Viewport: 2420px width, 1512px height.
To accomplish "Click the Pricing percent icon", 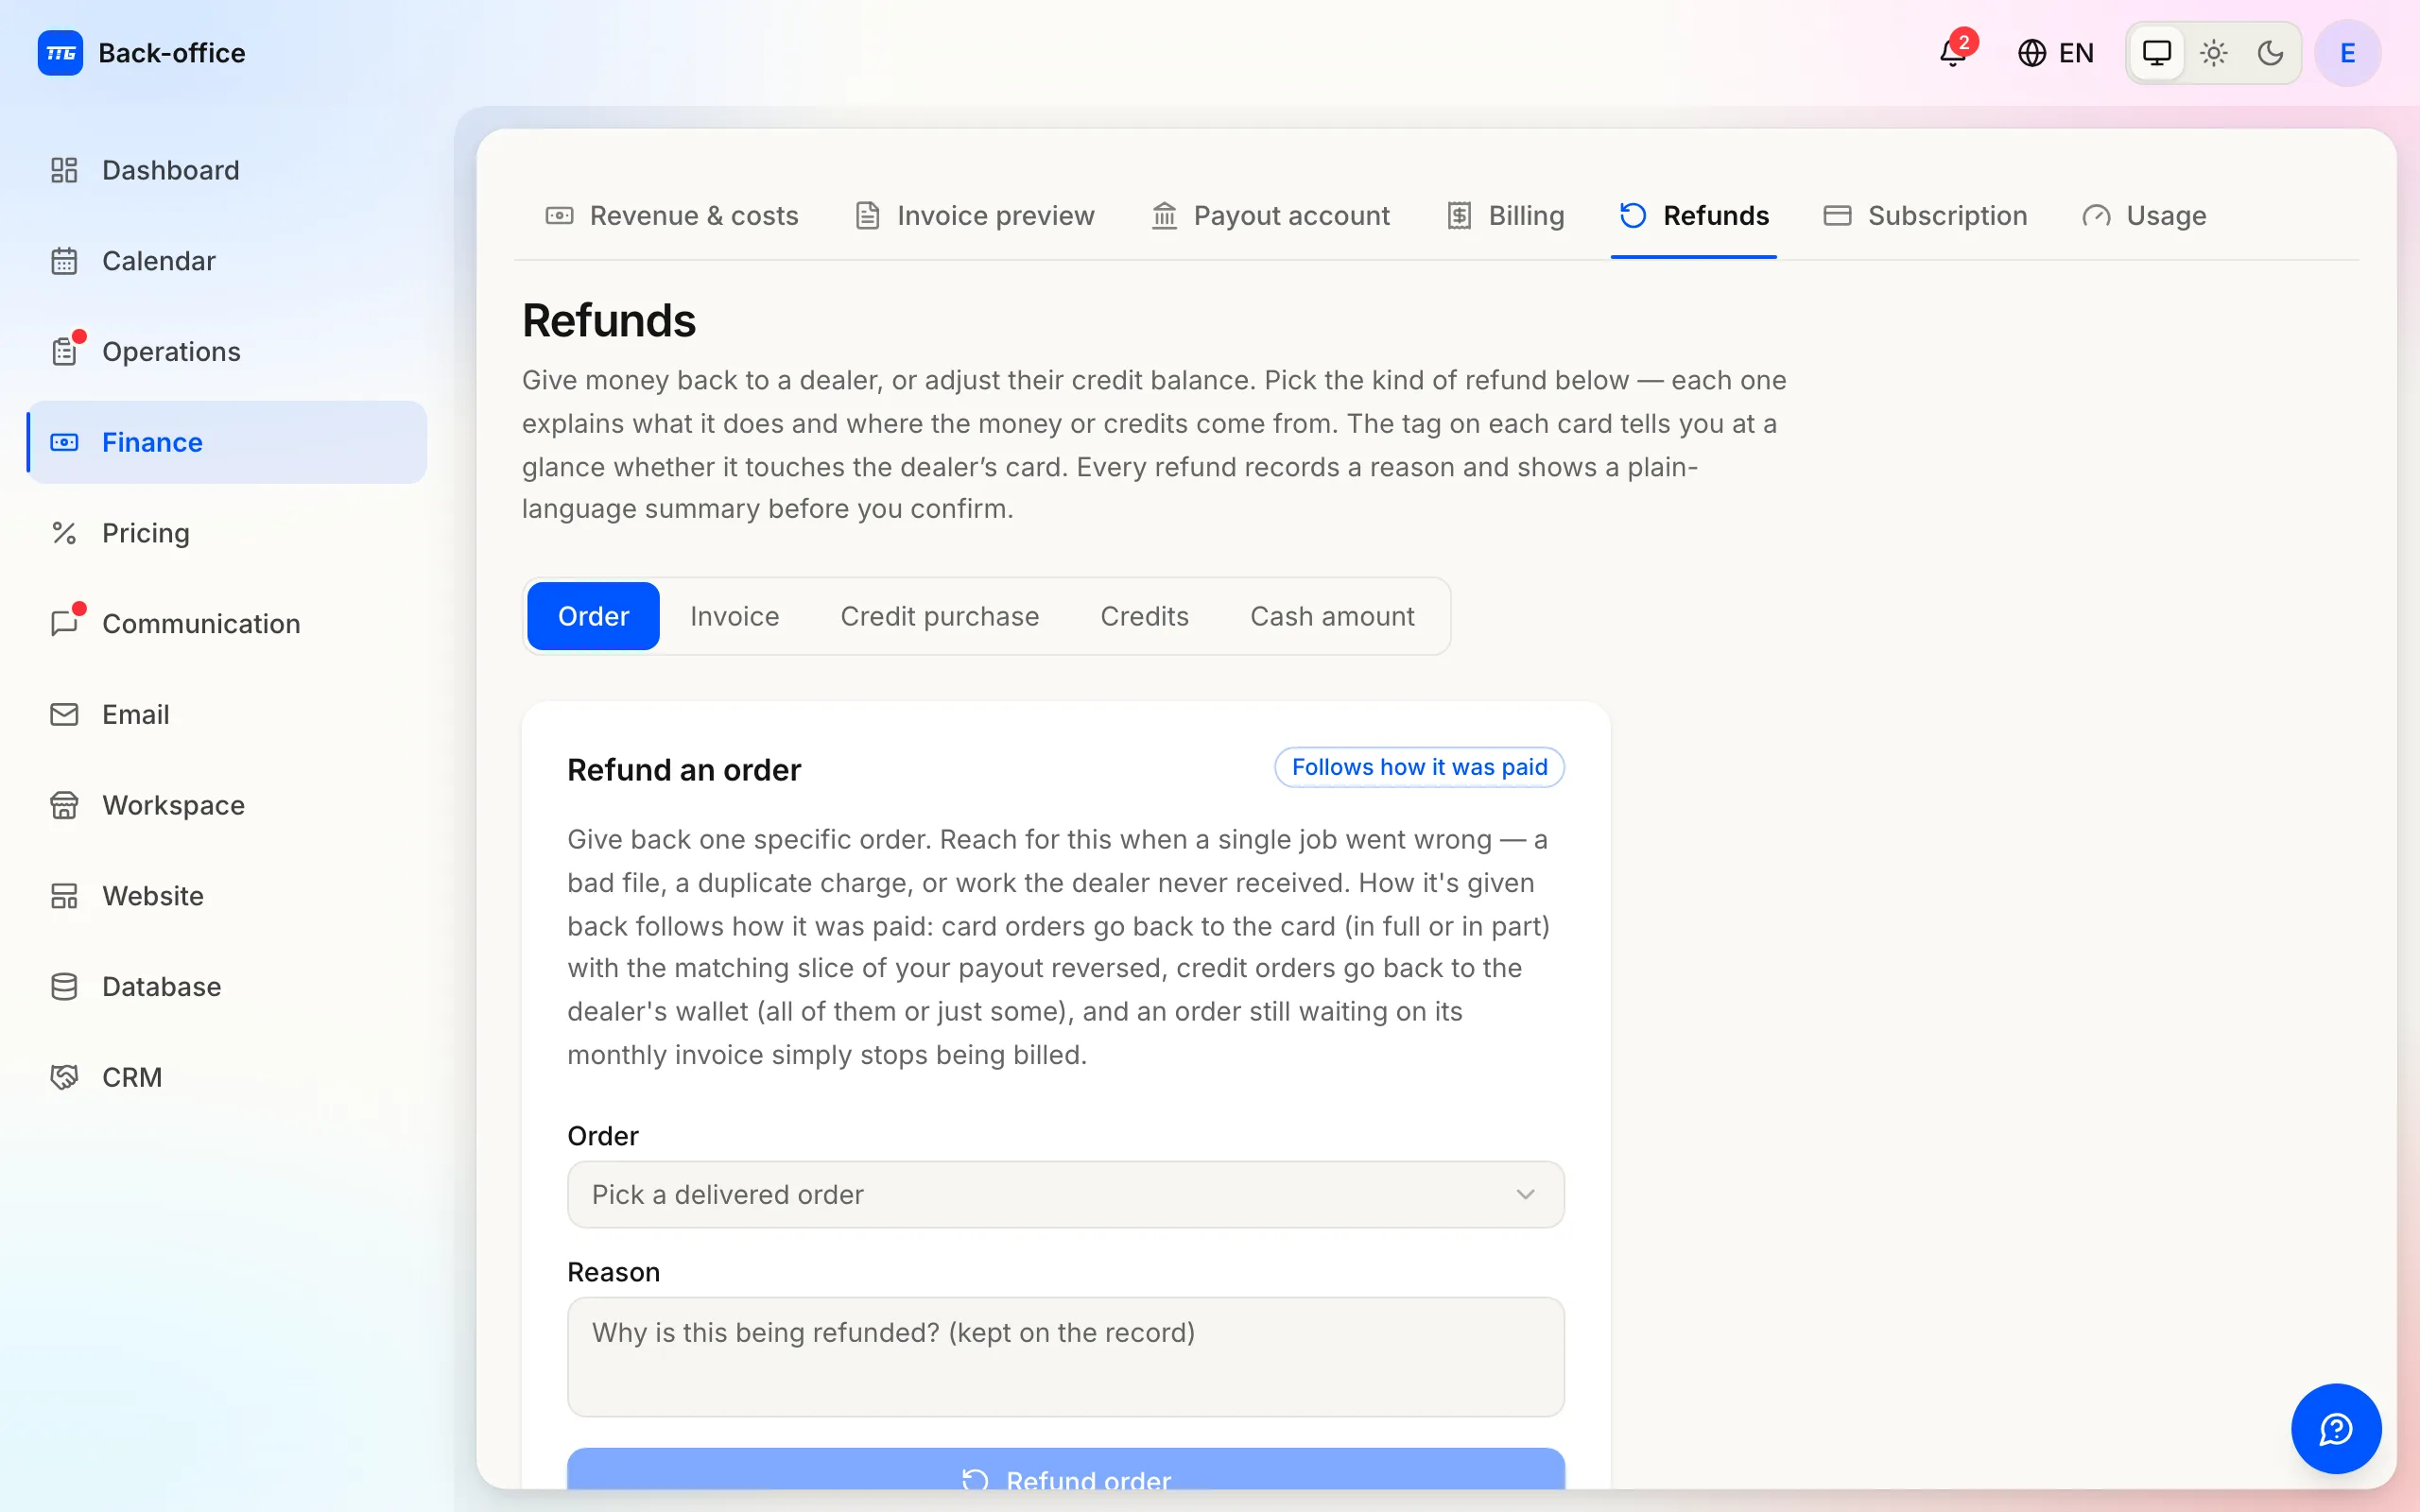I will click(x=64, y=533).
